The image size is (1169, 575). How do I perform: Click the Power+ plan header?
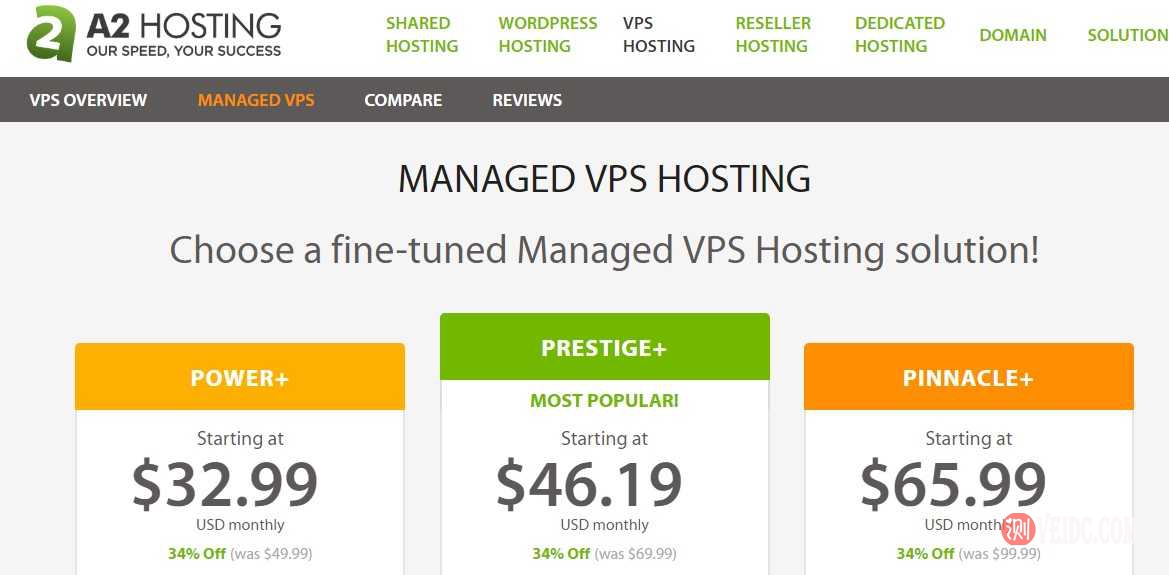click(x=240, y=378)
